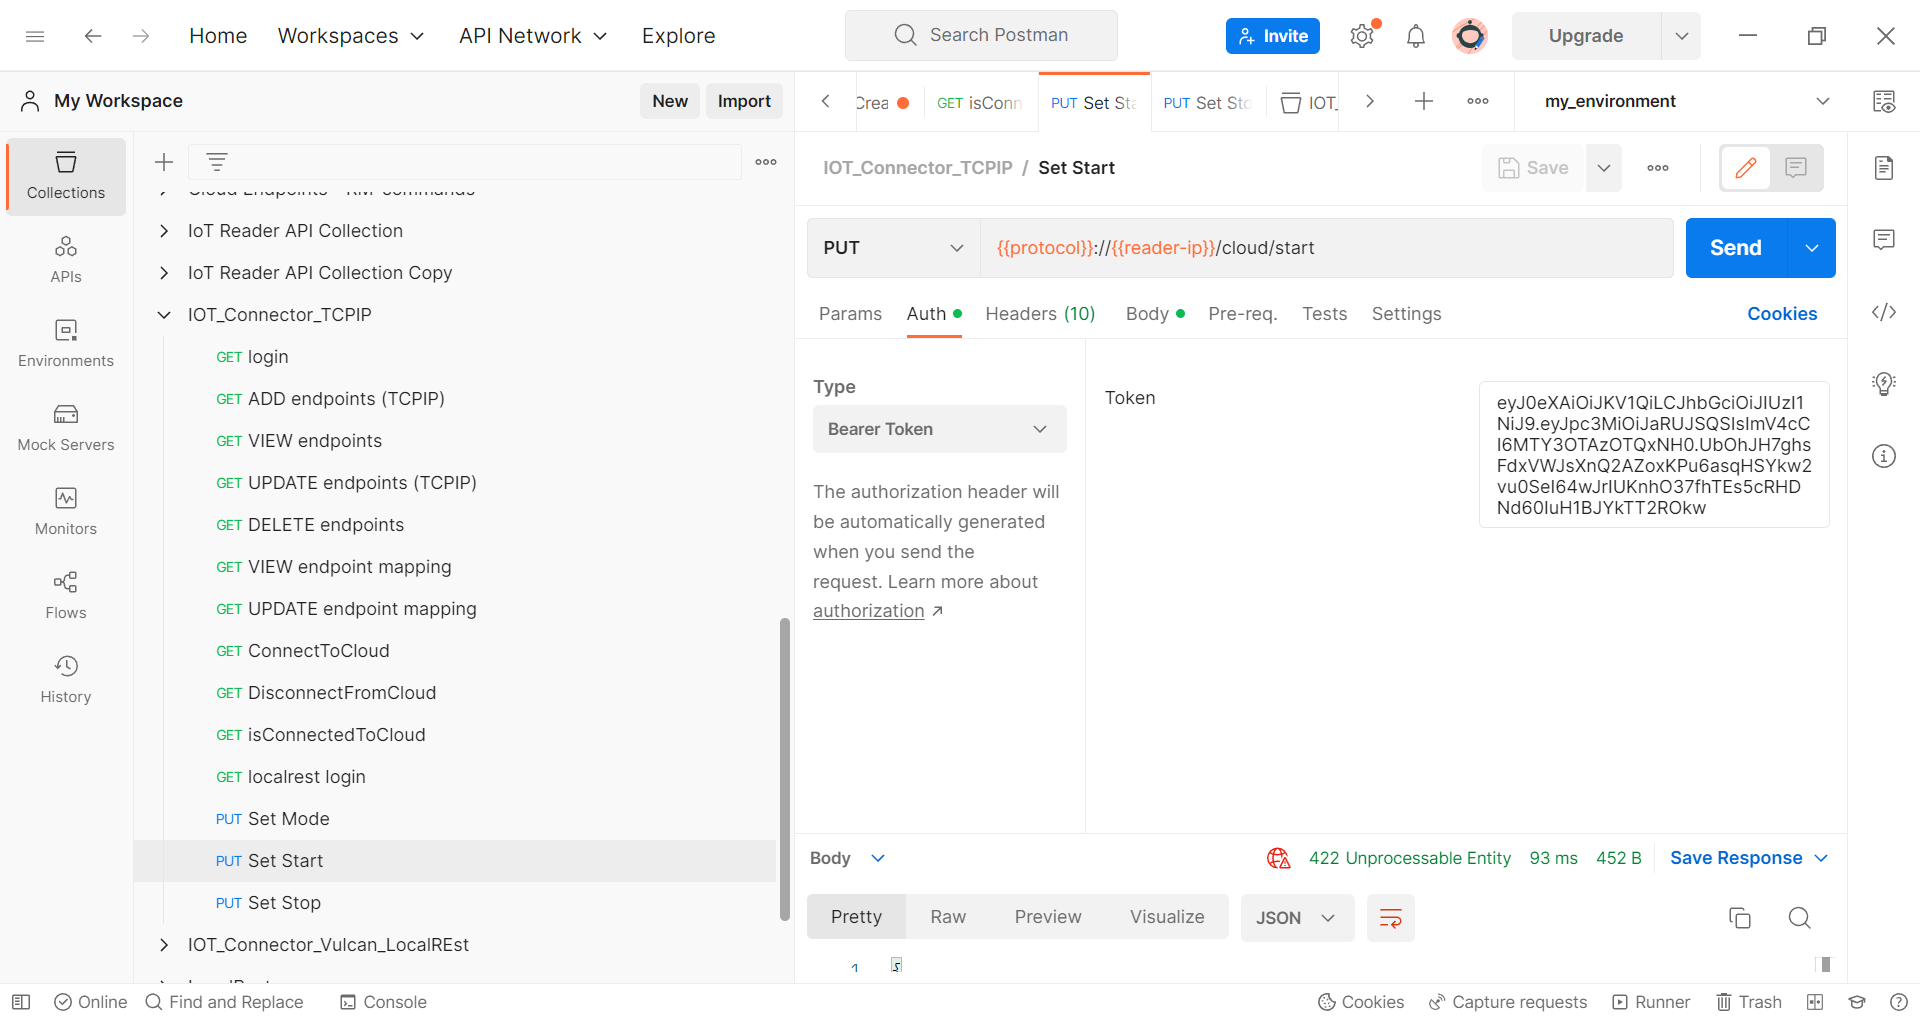This screenshot has height=1020, width=1920.
Task: Search within the response
Action: (1800, 918)
